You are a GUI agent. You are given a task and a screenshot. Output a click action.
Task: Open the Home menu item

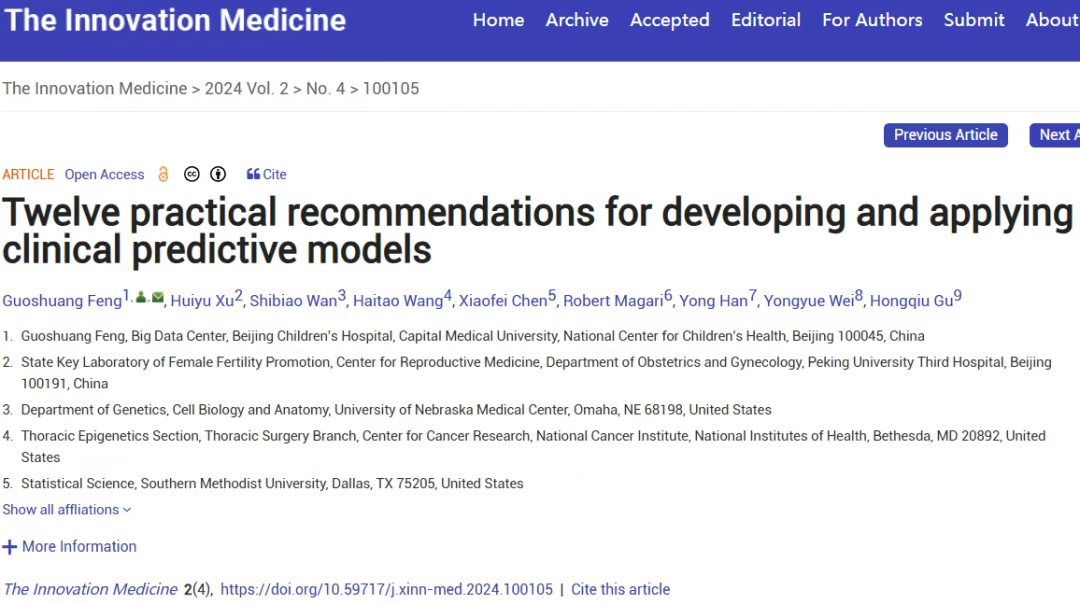point(498,20)
